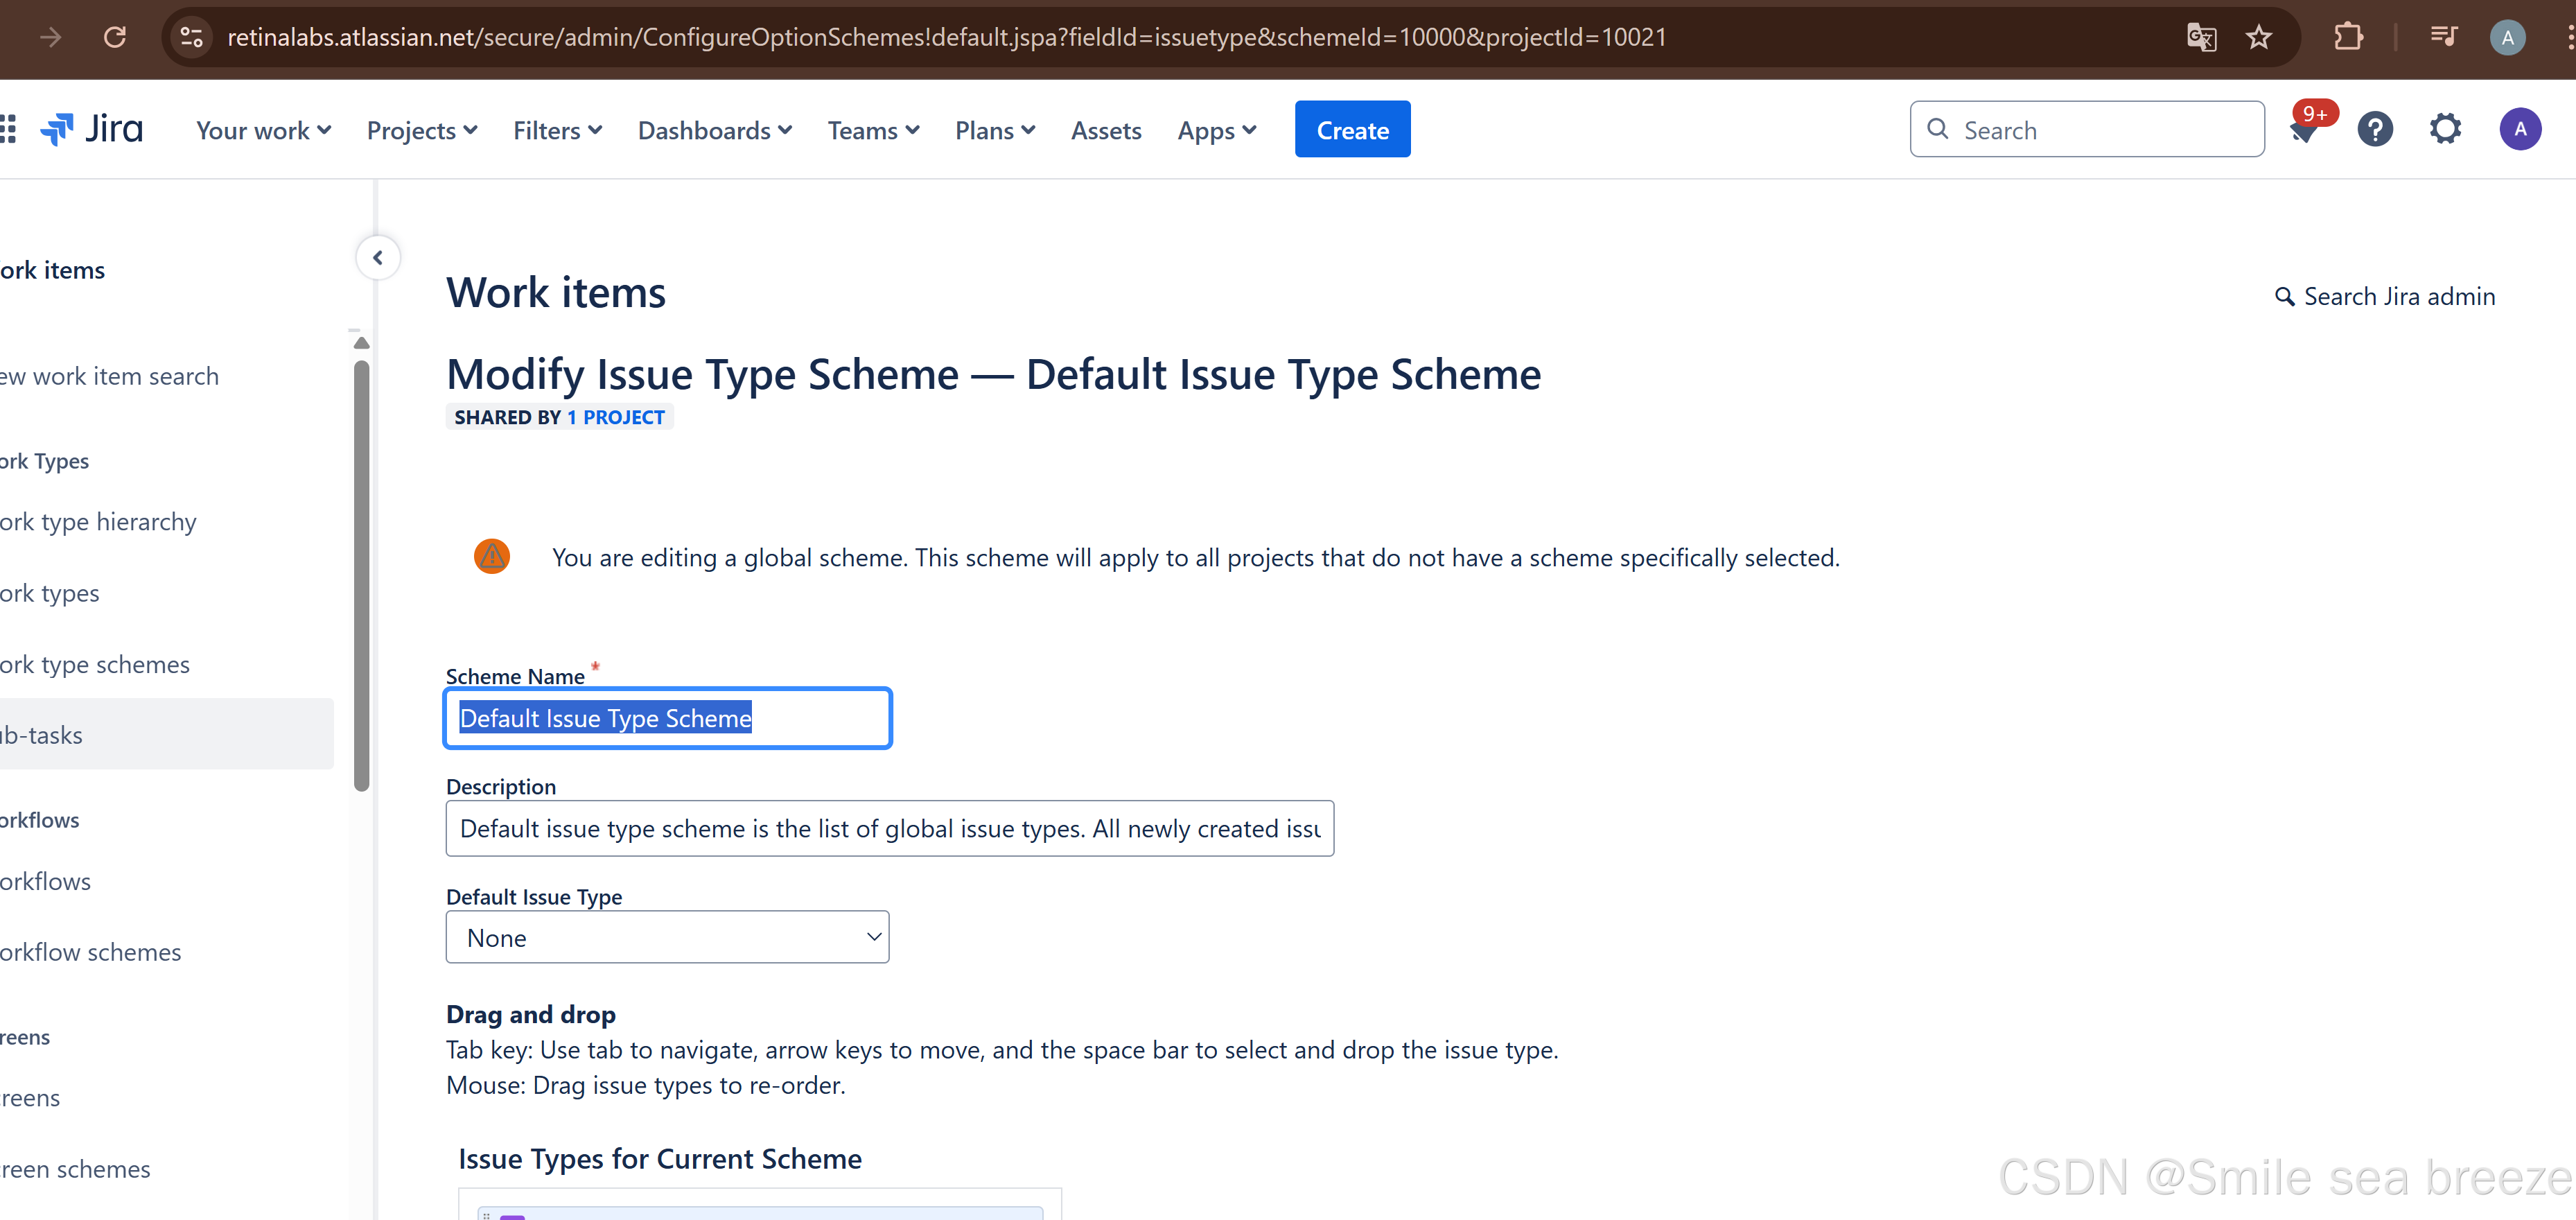This screenshot has height=1220, width=2576.
Task: Click the Scheme Name input field
Action: [x=666, y=718]
